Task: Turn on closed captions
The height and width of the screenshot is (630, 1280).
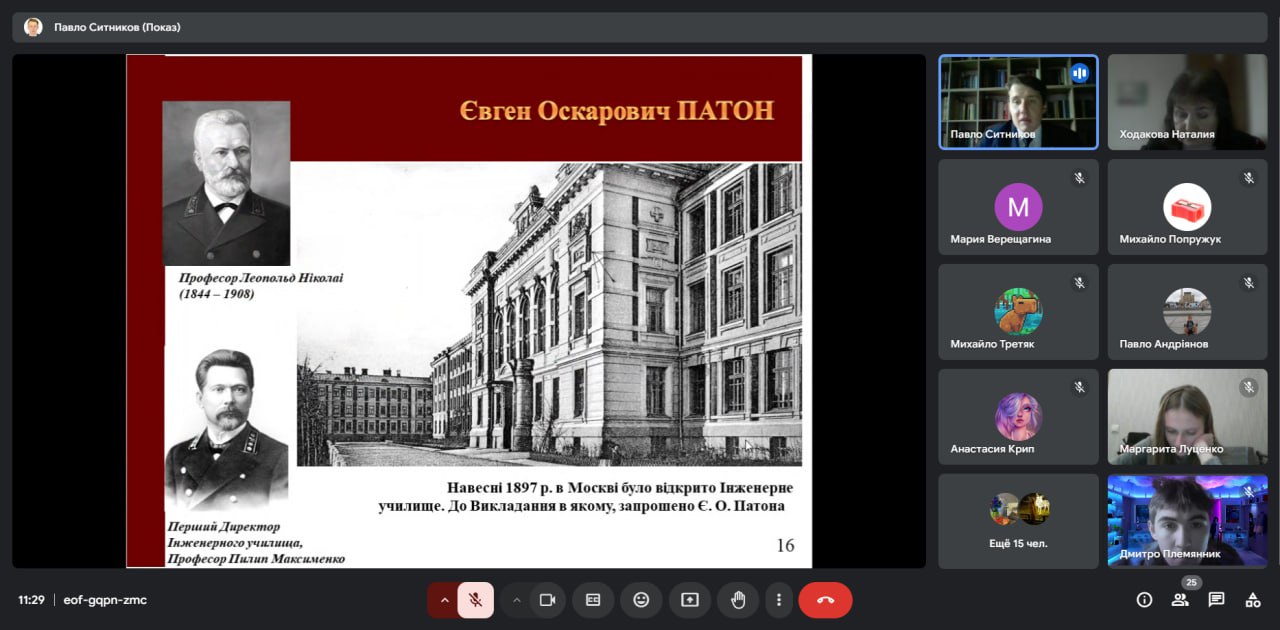Action: click(x=593, y=600)
